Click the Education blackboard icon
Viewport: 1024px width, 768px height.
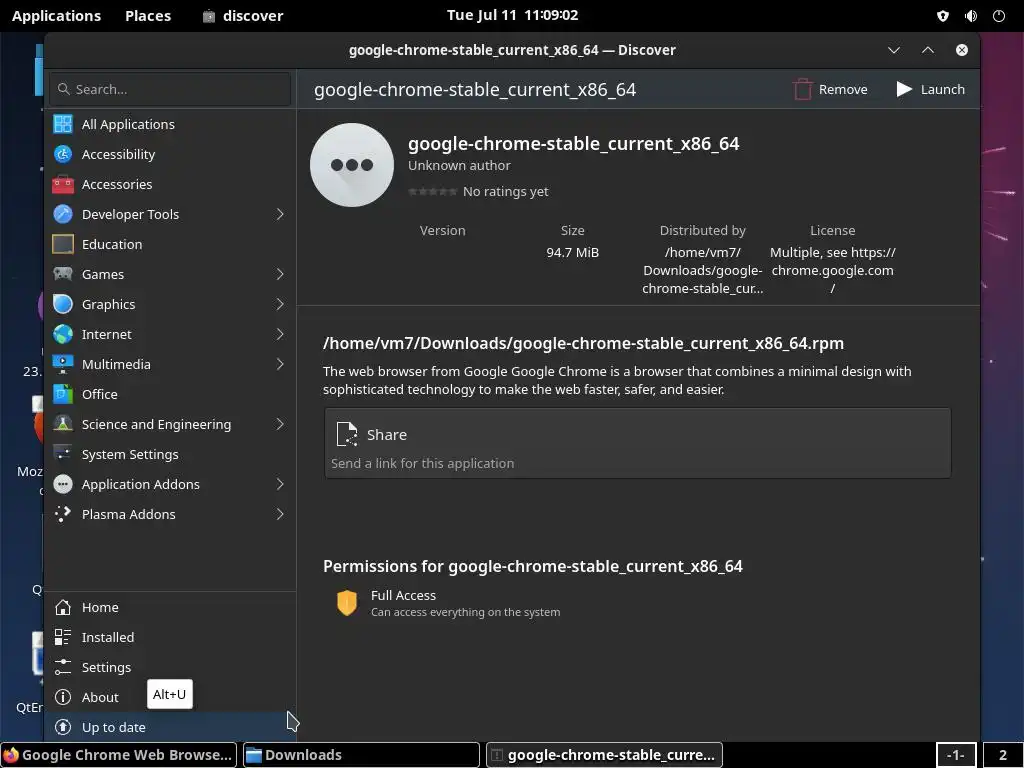pyautogui.click(x=63, y=244)
